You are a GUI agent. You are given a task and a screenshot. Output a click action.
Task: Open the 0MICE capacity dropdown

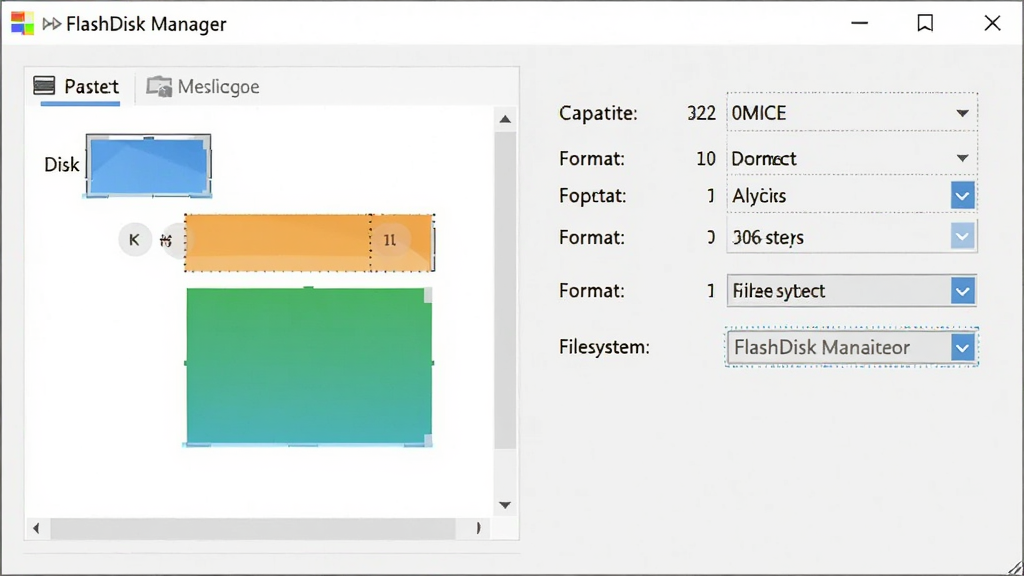click(852, 113)
